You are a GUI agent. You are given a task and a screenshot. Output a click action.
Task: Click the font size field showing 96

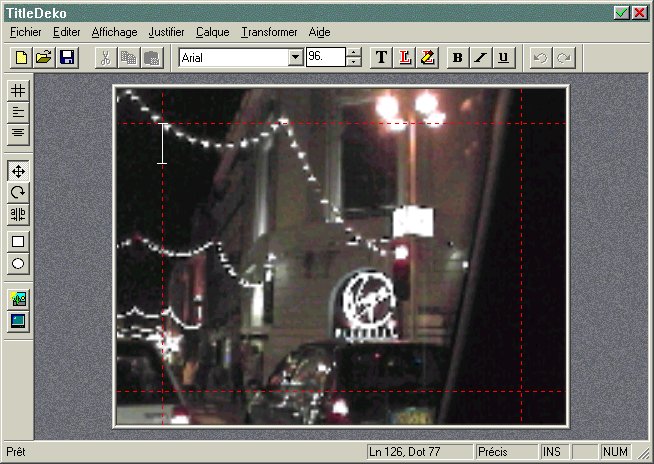pos(326,57)
